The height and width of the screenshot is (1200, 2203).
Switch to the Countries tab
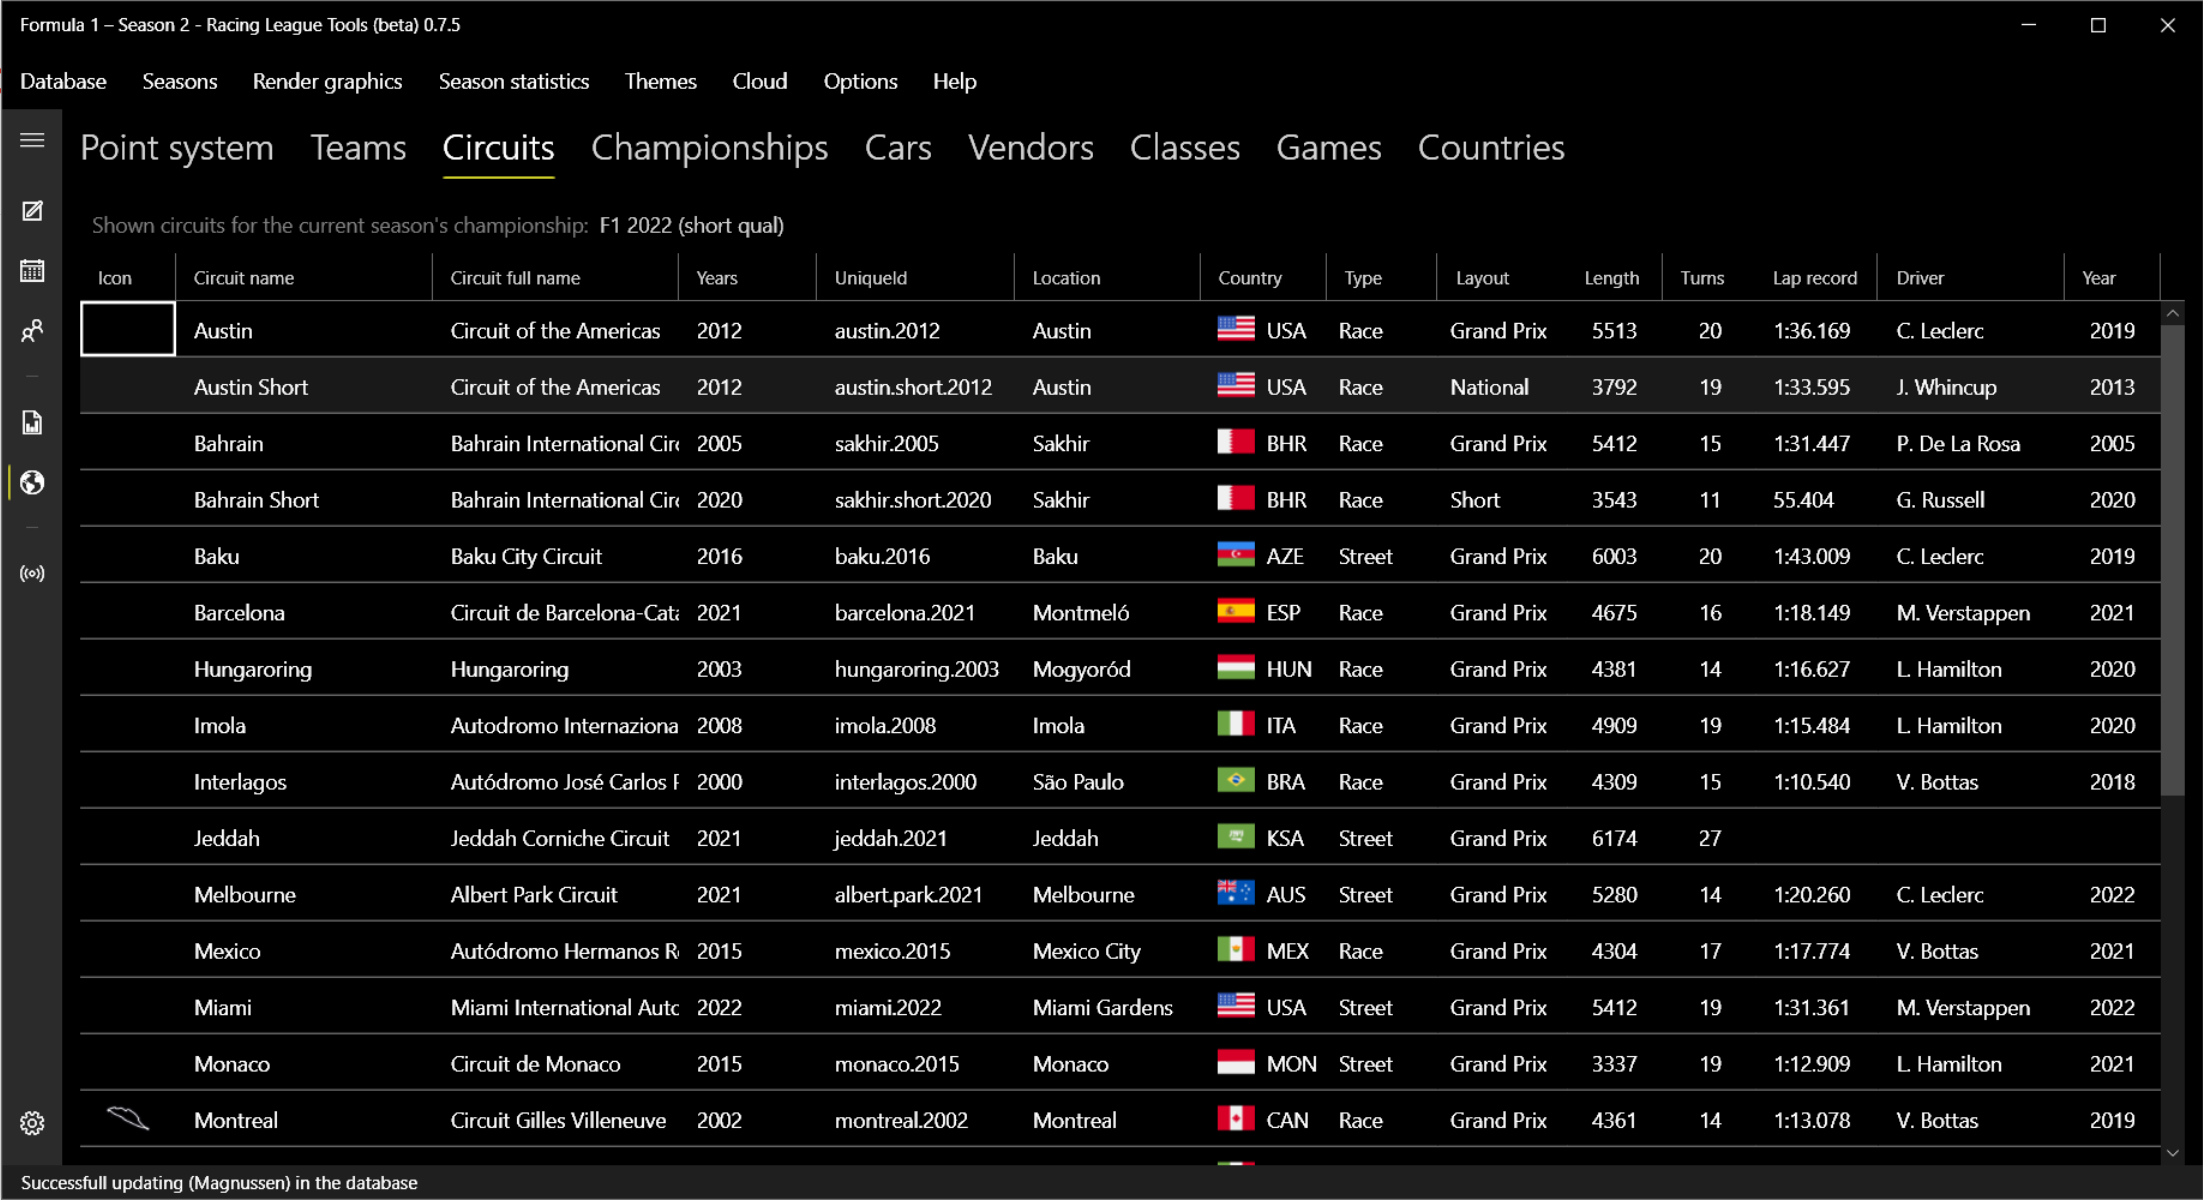1491,148
